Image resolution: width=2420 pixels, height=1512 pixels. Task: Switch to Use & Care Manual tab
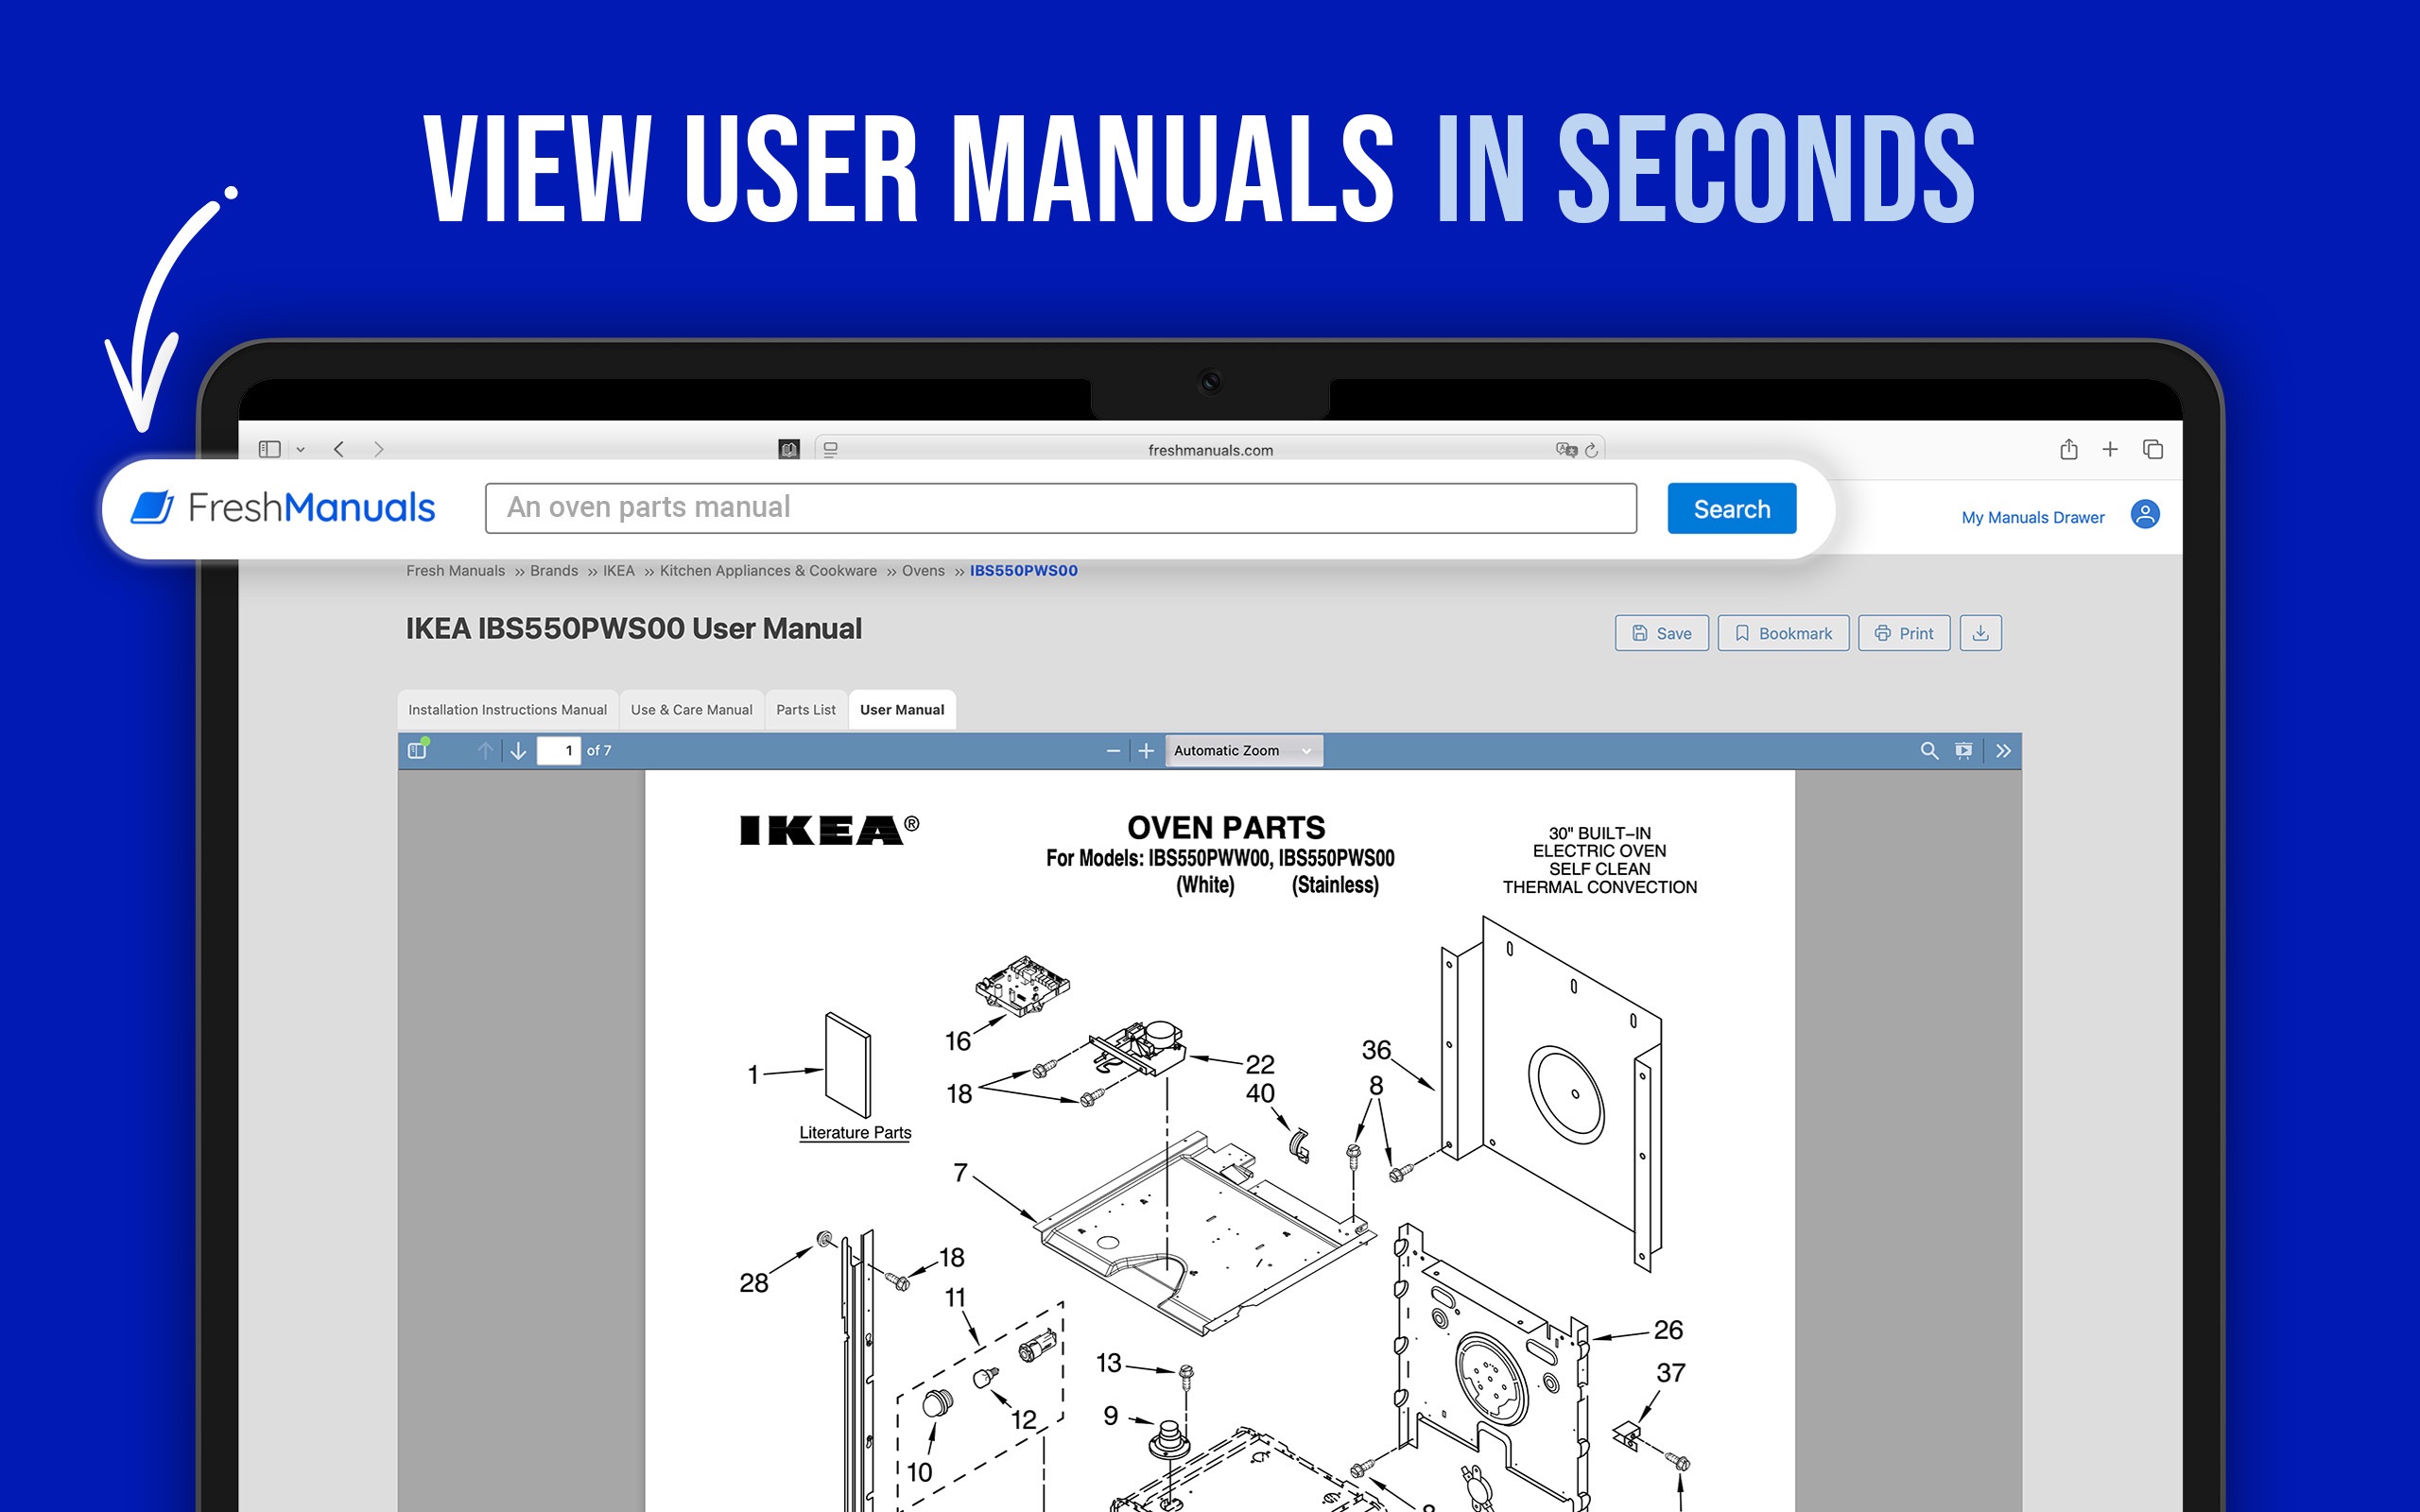[x=691, y=710]
